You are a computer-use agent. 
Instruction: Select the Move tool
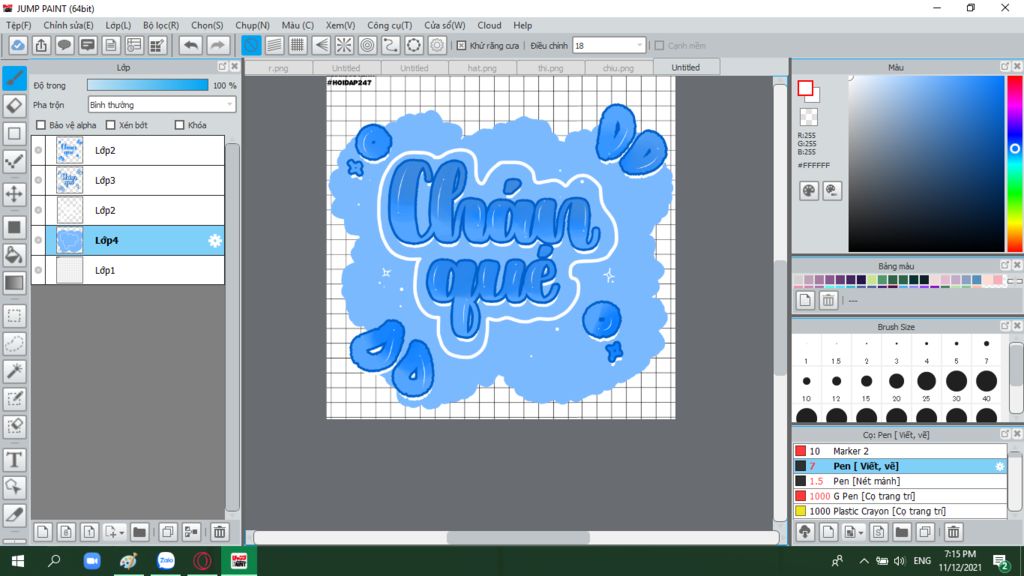click(14, 193)
